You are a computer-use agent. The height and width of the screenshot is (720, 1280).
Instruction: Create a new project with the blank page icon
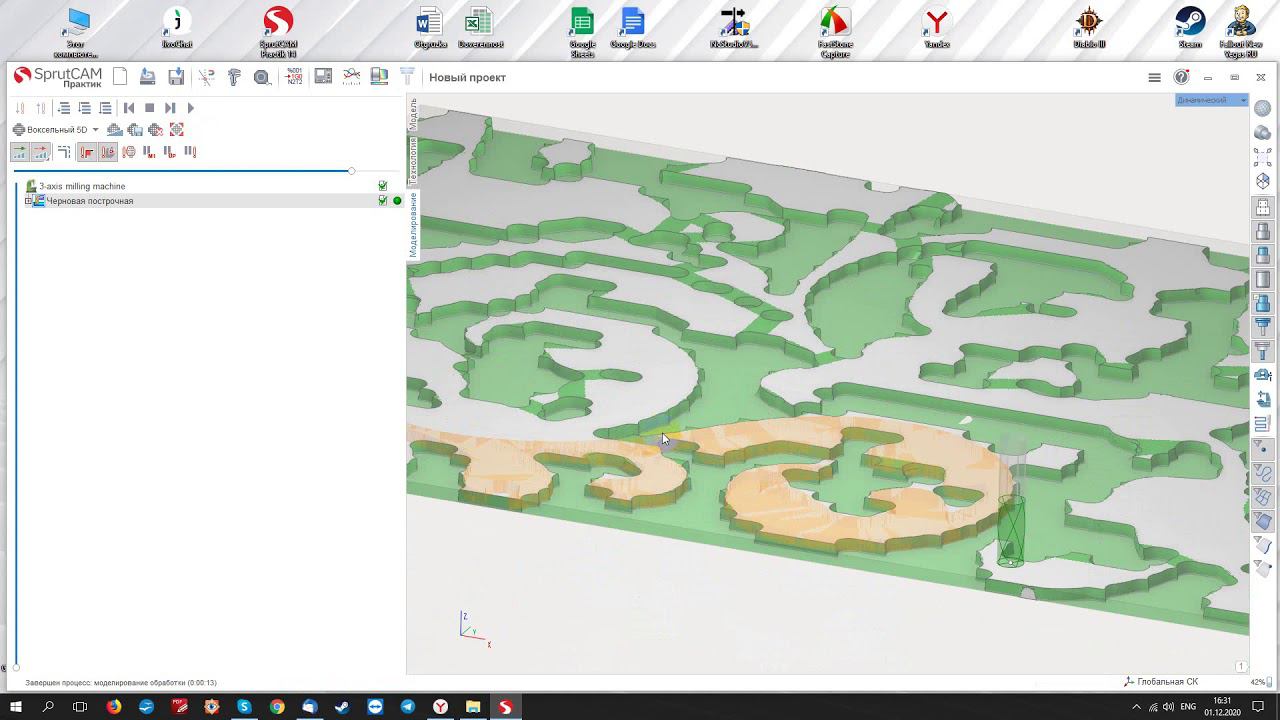[x=120, y=77]
